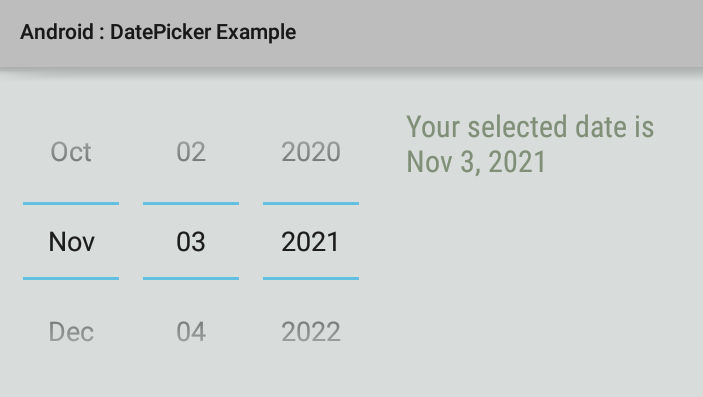Viewport: 703px width, 397px height.
Task: Choose day 02 above the selected day
Action: [191, 152]
